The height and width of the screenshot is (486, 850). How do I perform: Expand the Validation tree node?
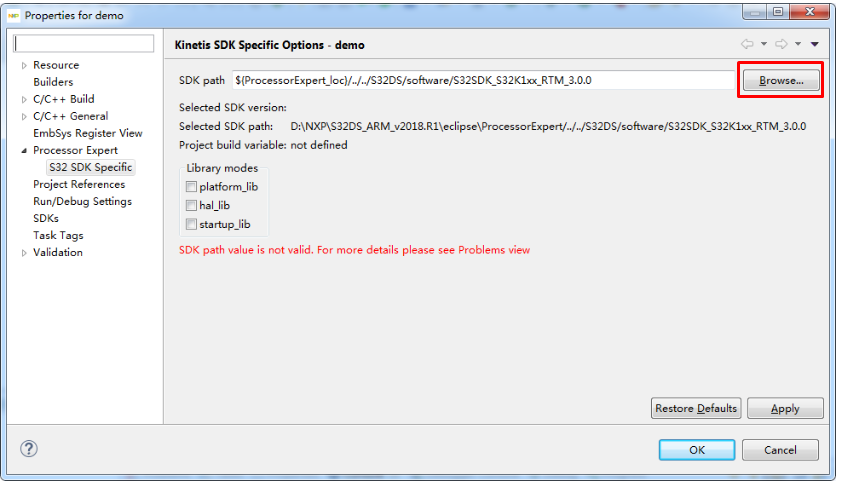24,252
